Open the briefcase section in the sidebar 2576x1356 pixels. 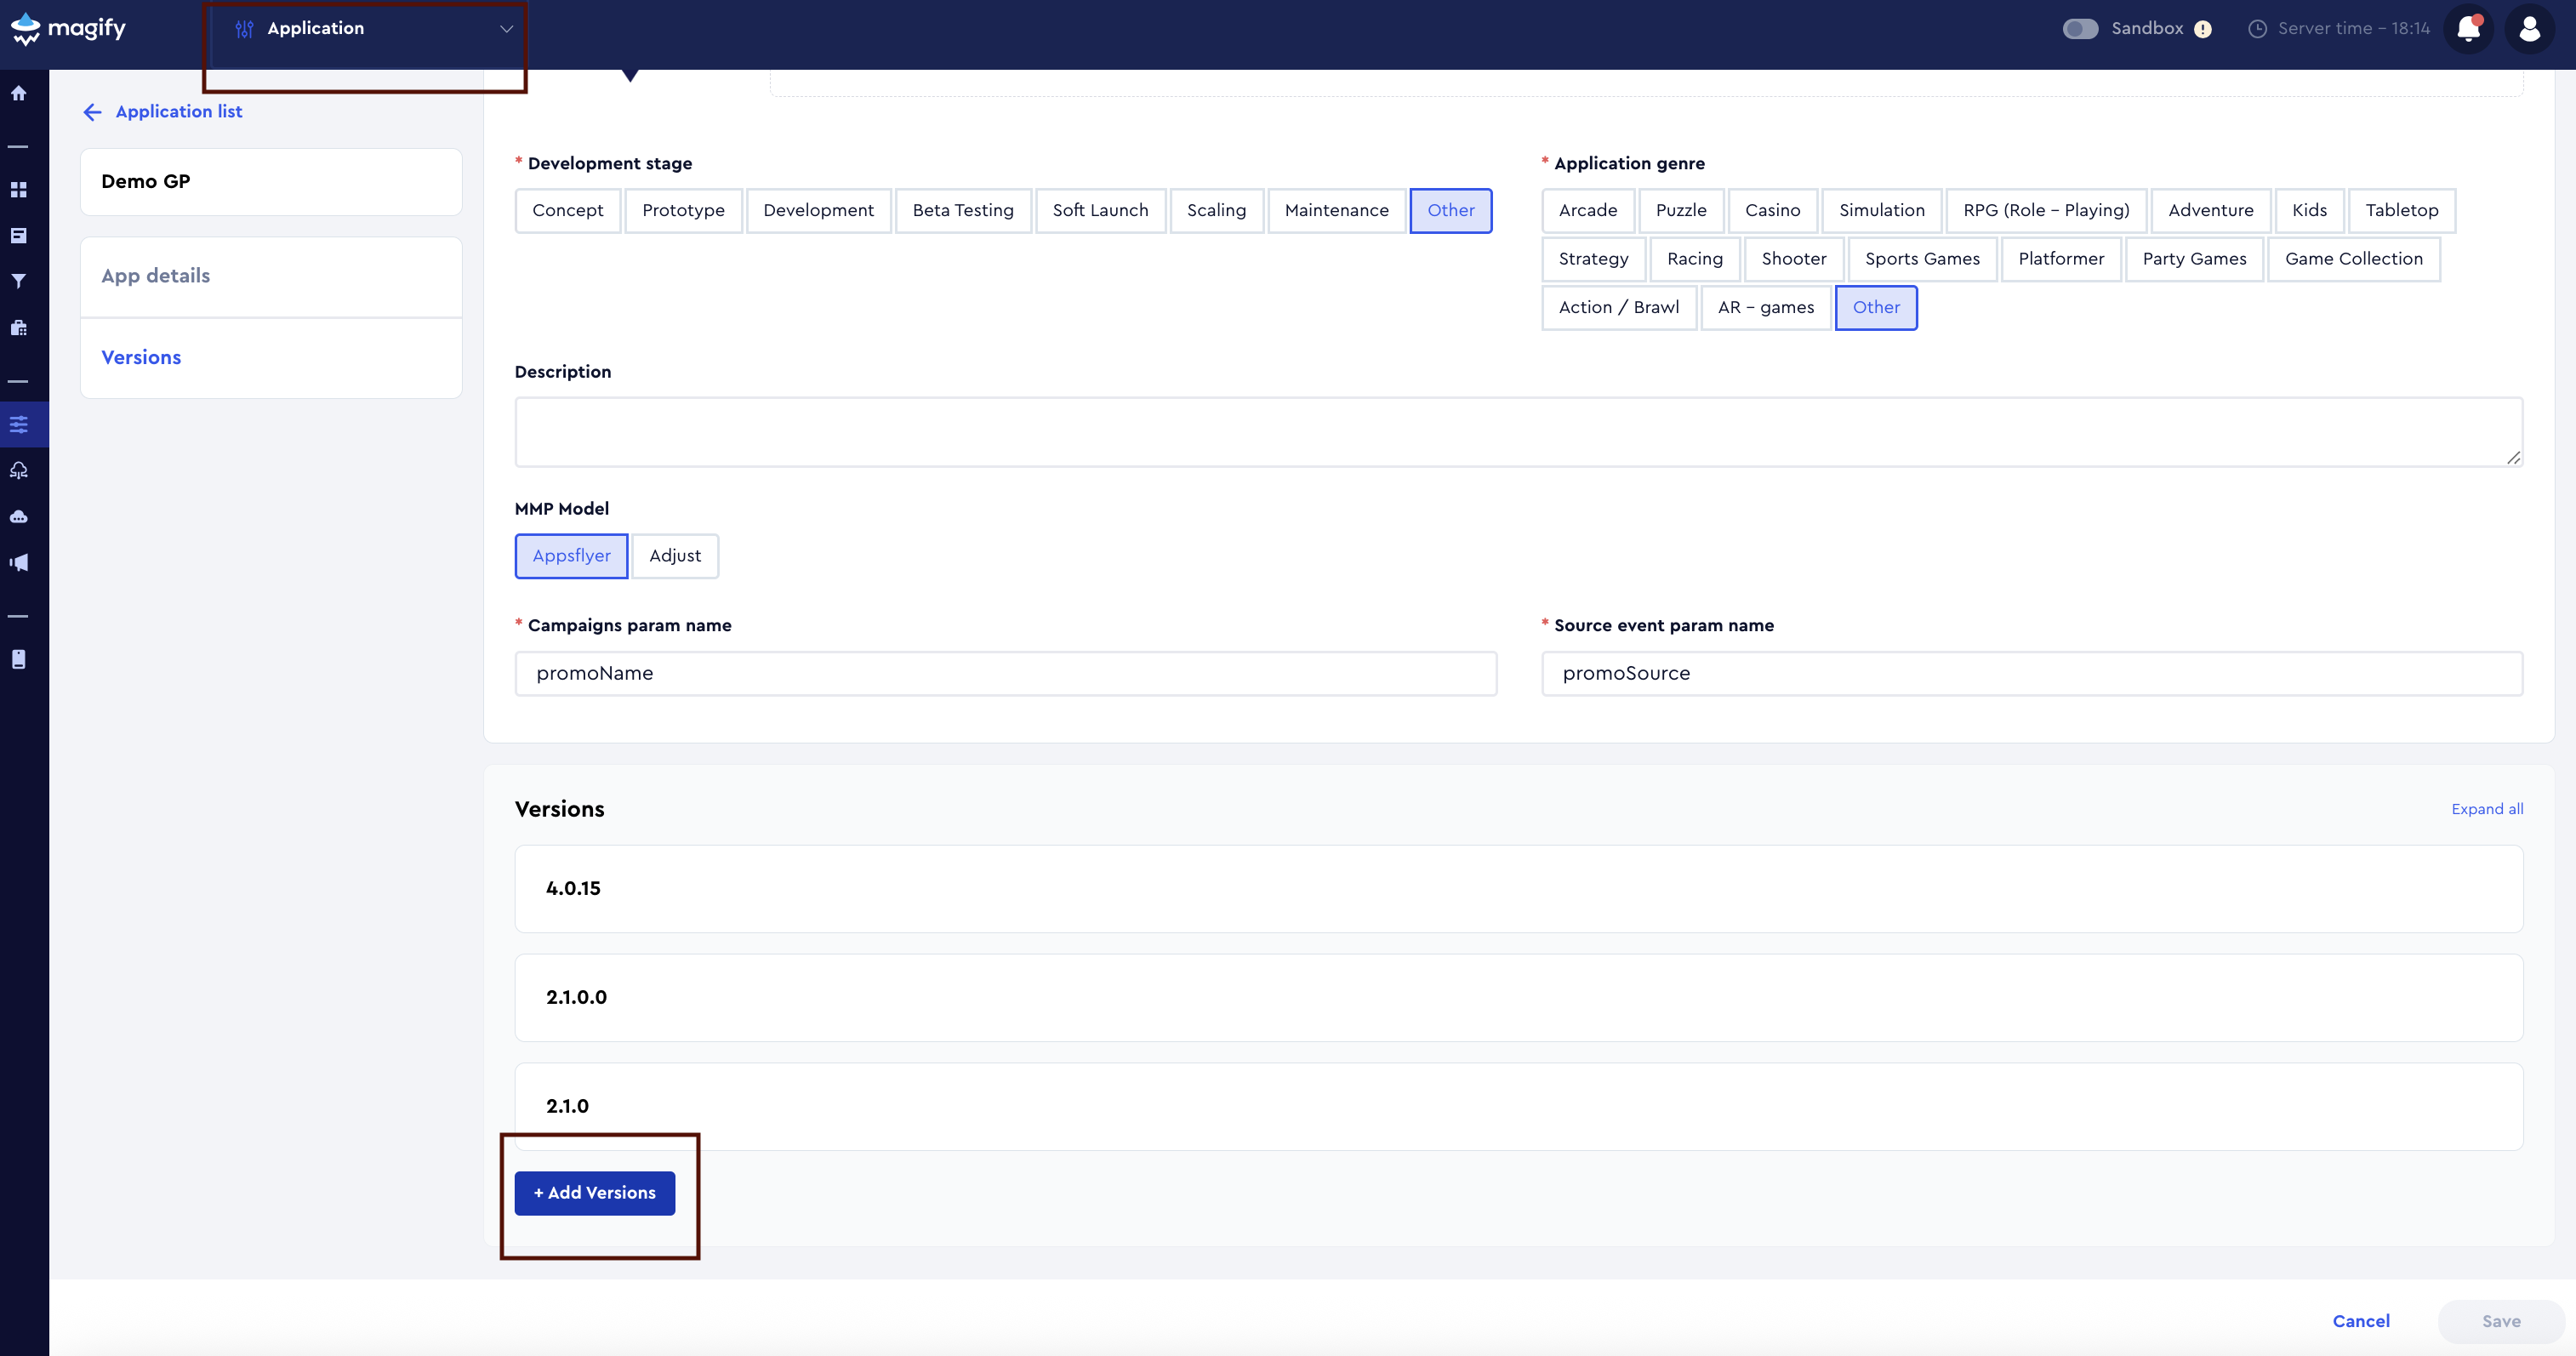pyautogui.click(x=19, y=328)
